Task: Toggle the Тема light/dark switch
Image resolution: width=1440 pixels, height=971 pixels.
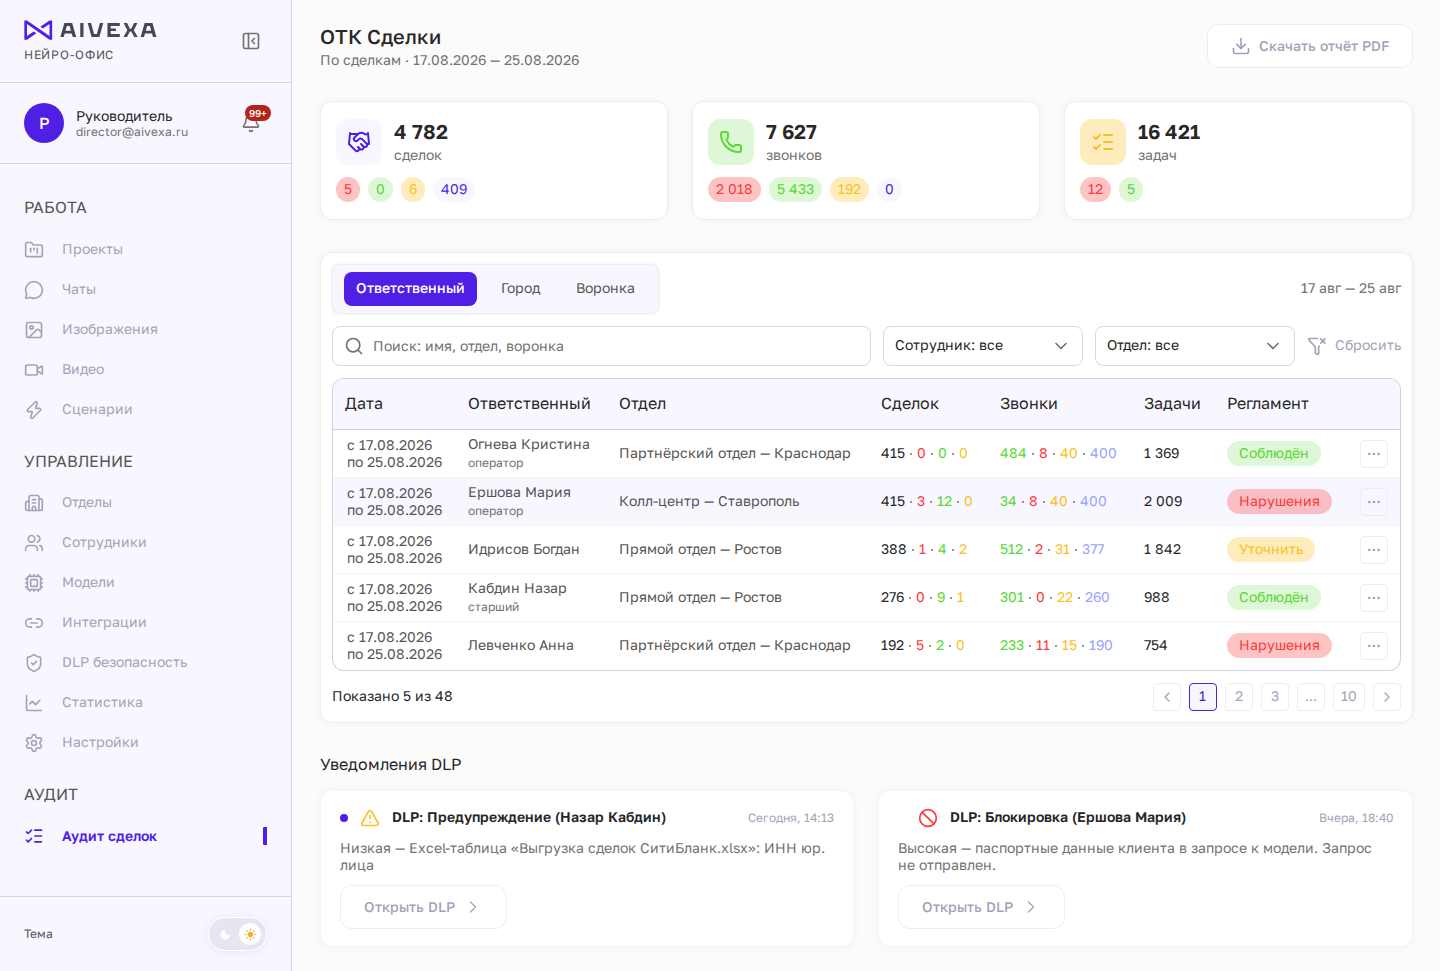Action: point(237,934)
